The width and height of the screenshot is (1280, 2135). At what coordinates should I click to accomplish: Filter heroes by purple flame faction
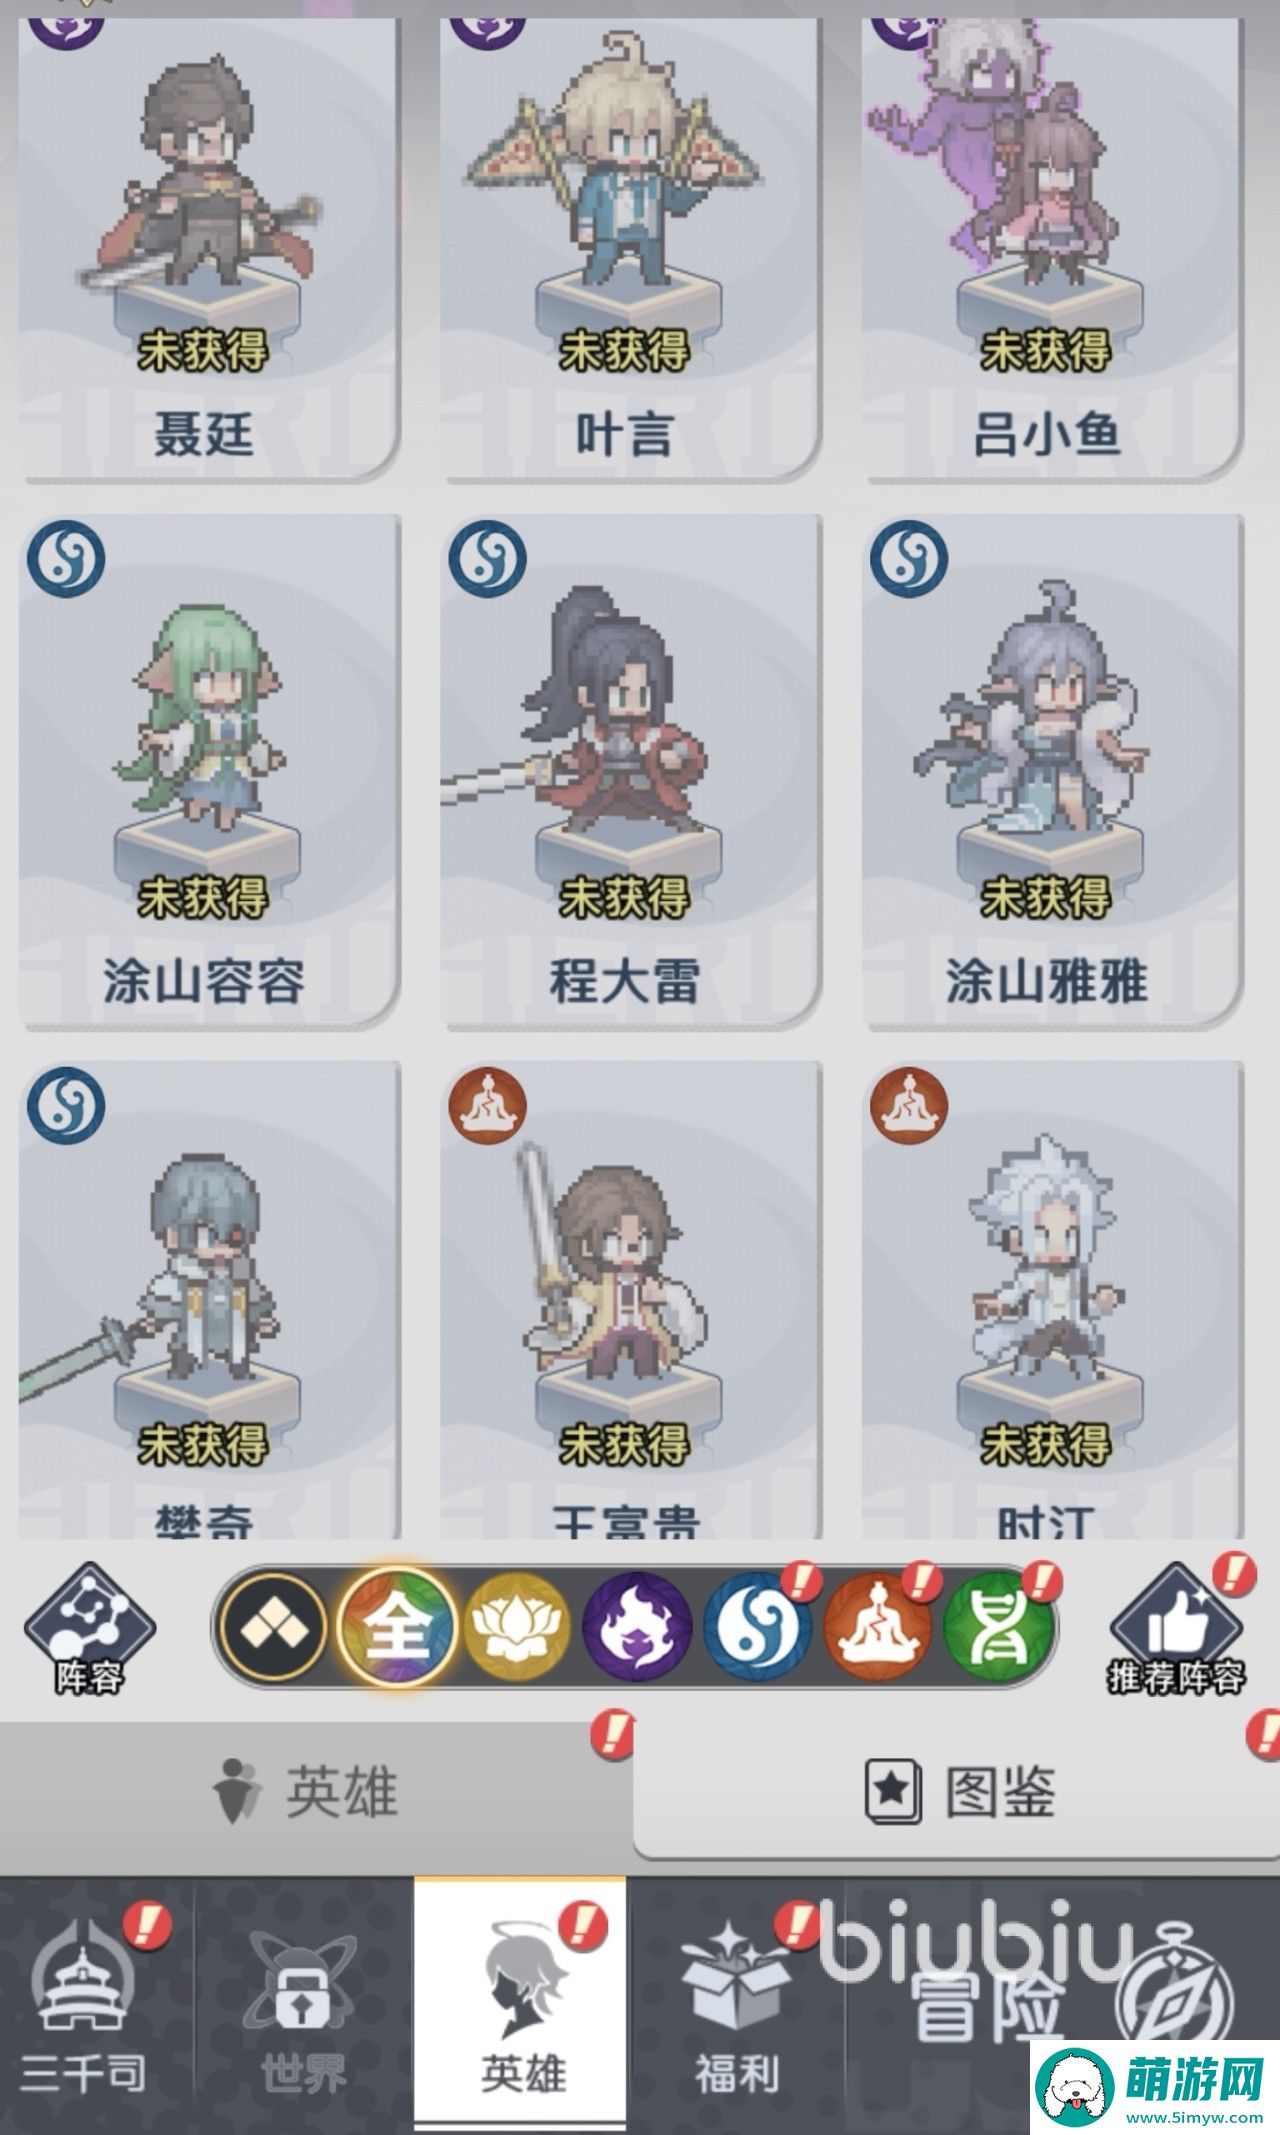638,1627
